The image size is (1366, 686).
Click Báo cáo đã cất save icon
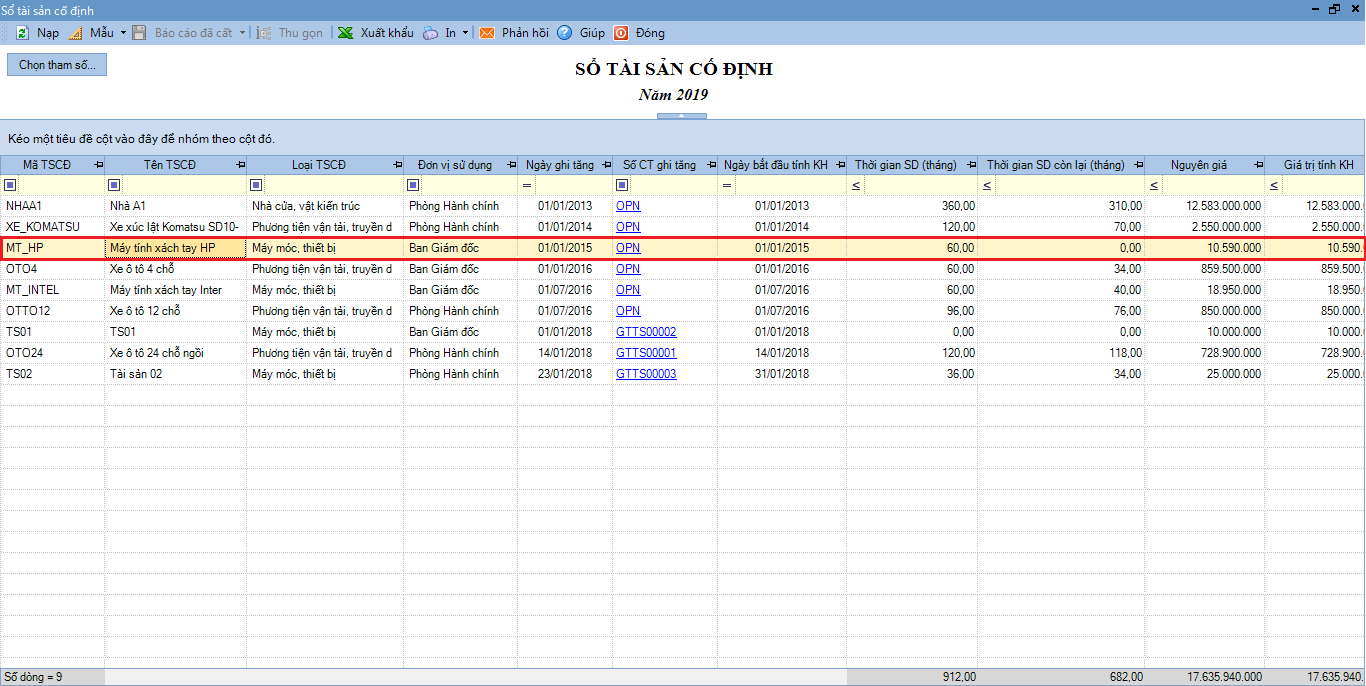click(139, 33)
